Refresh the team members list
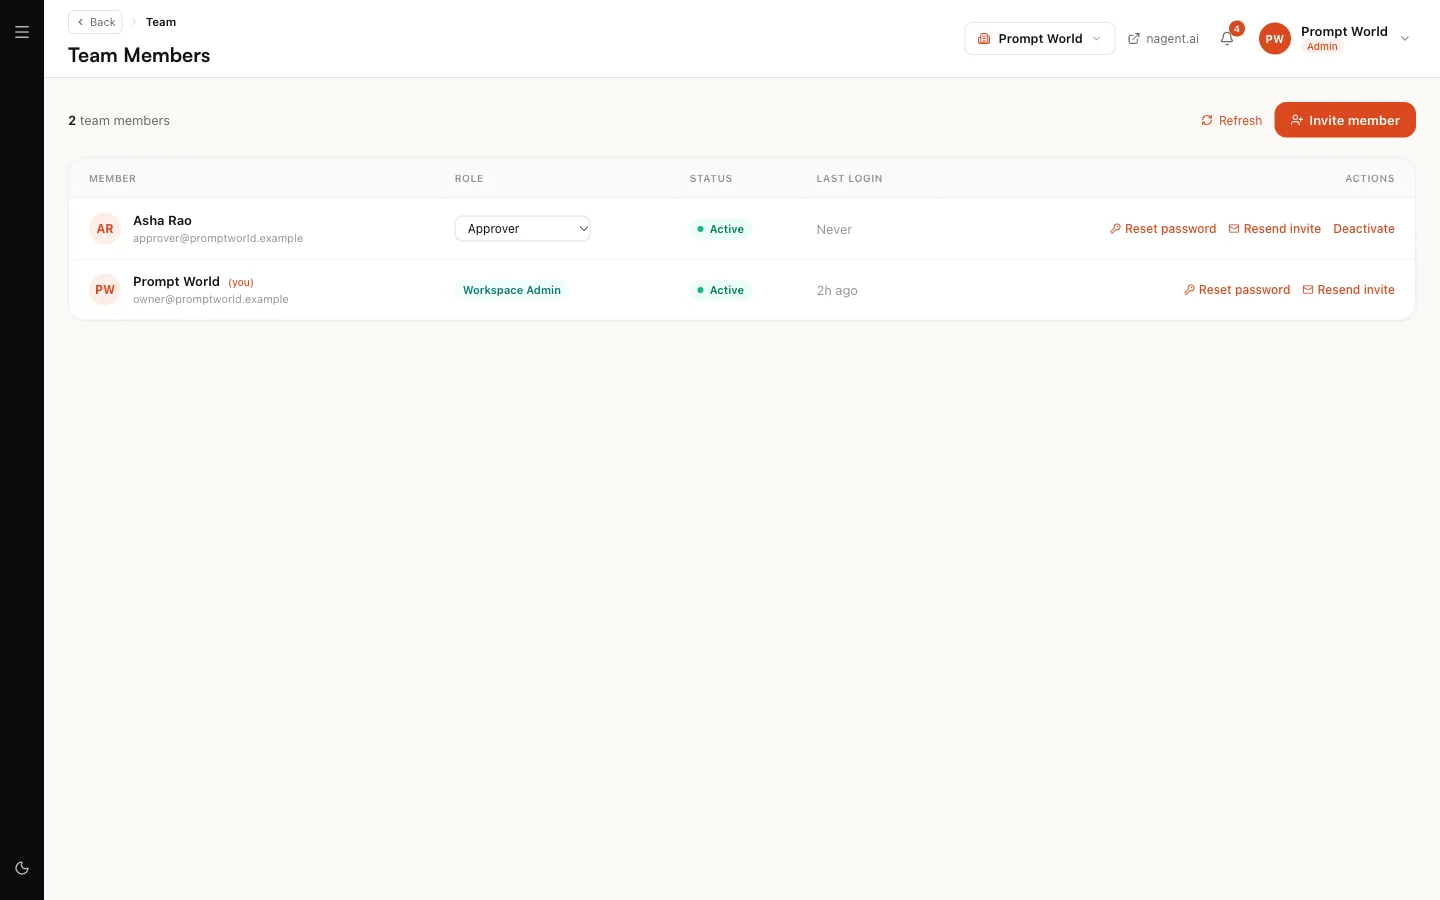 [1231, 120]
